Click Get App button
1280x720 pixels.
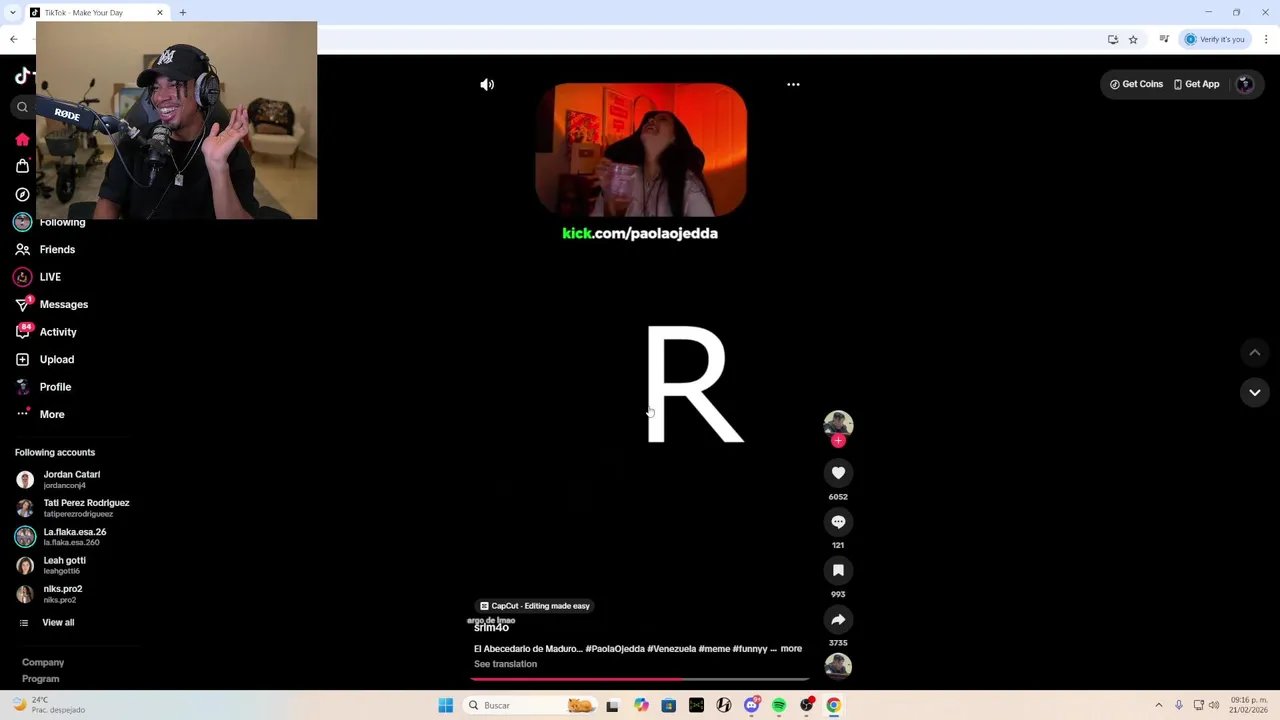point(1196,85)
